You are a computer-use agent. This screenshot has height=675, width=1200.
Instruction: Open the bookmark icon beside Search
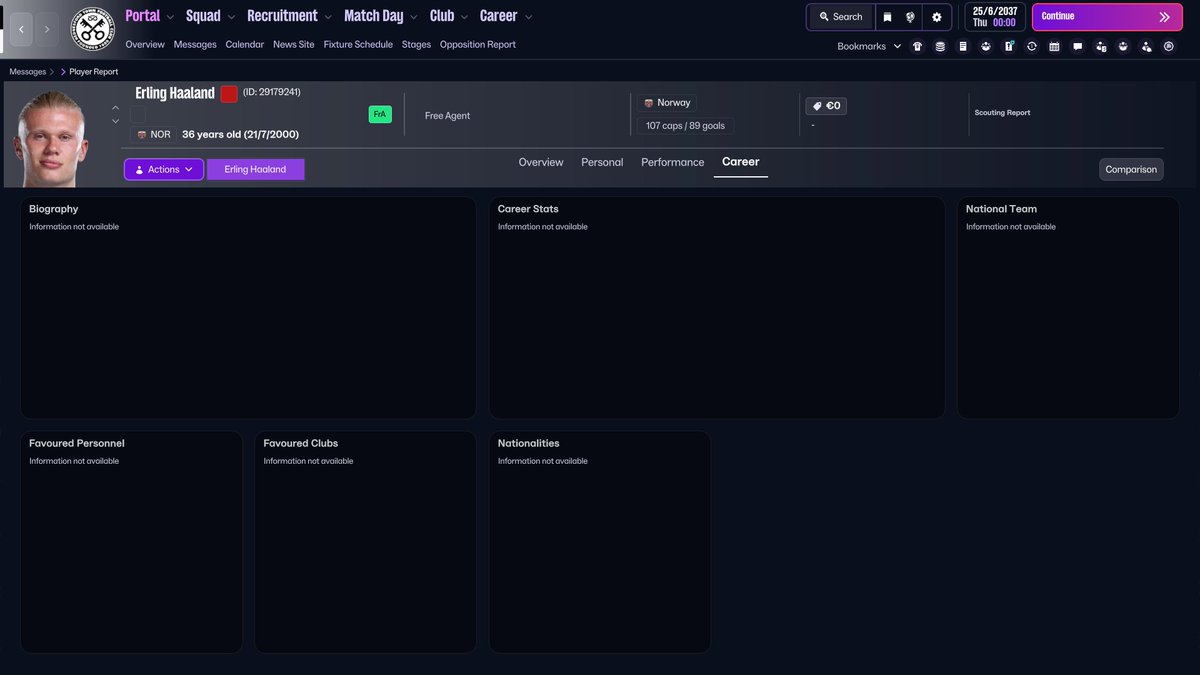click(887, 17)
